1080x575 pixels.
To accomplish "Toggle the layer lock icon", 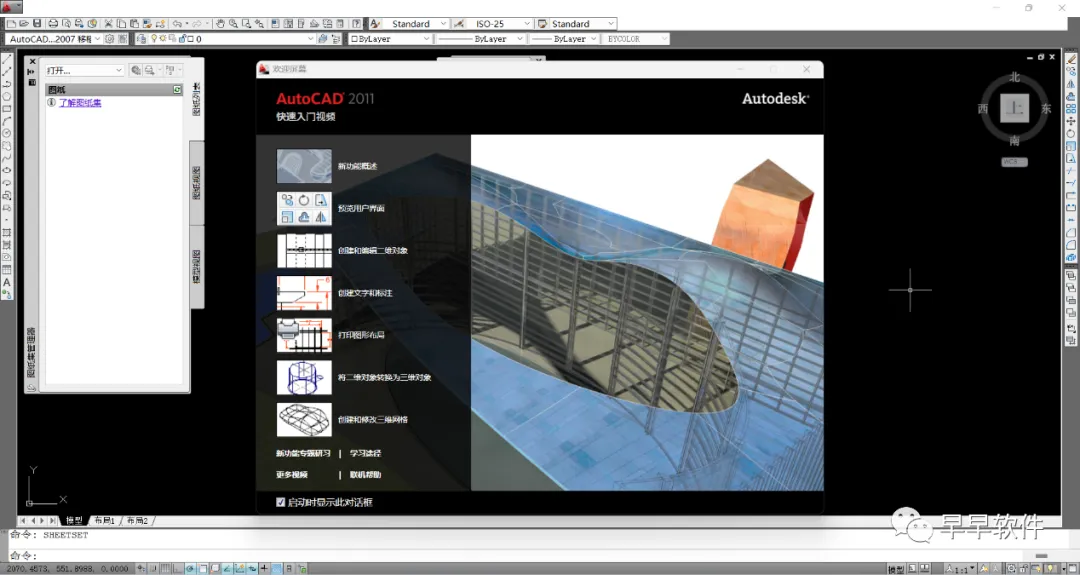I will (183, 39).
